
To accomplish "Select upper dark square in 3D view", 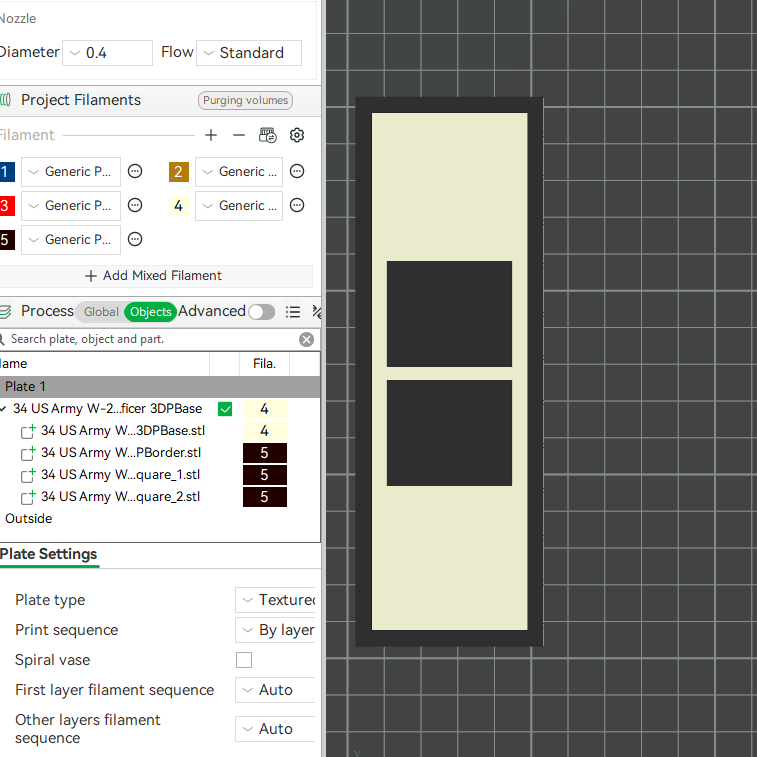I will 449,314.
